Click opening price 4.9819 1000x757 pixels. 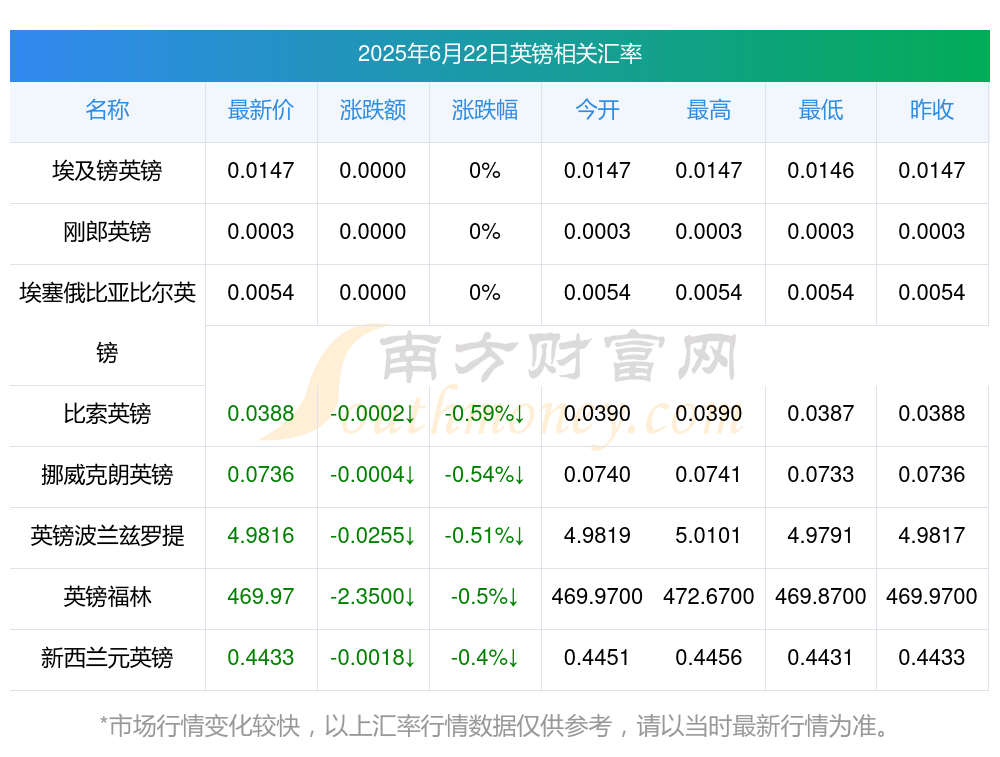click(x=597, y=536)
